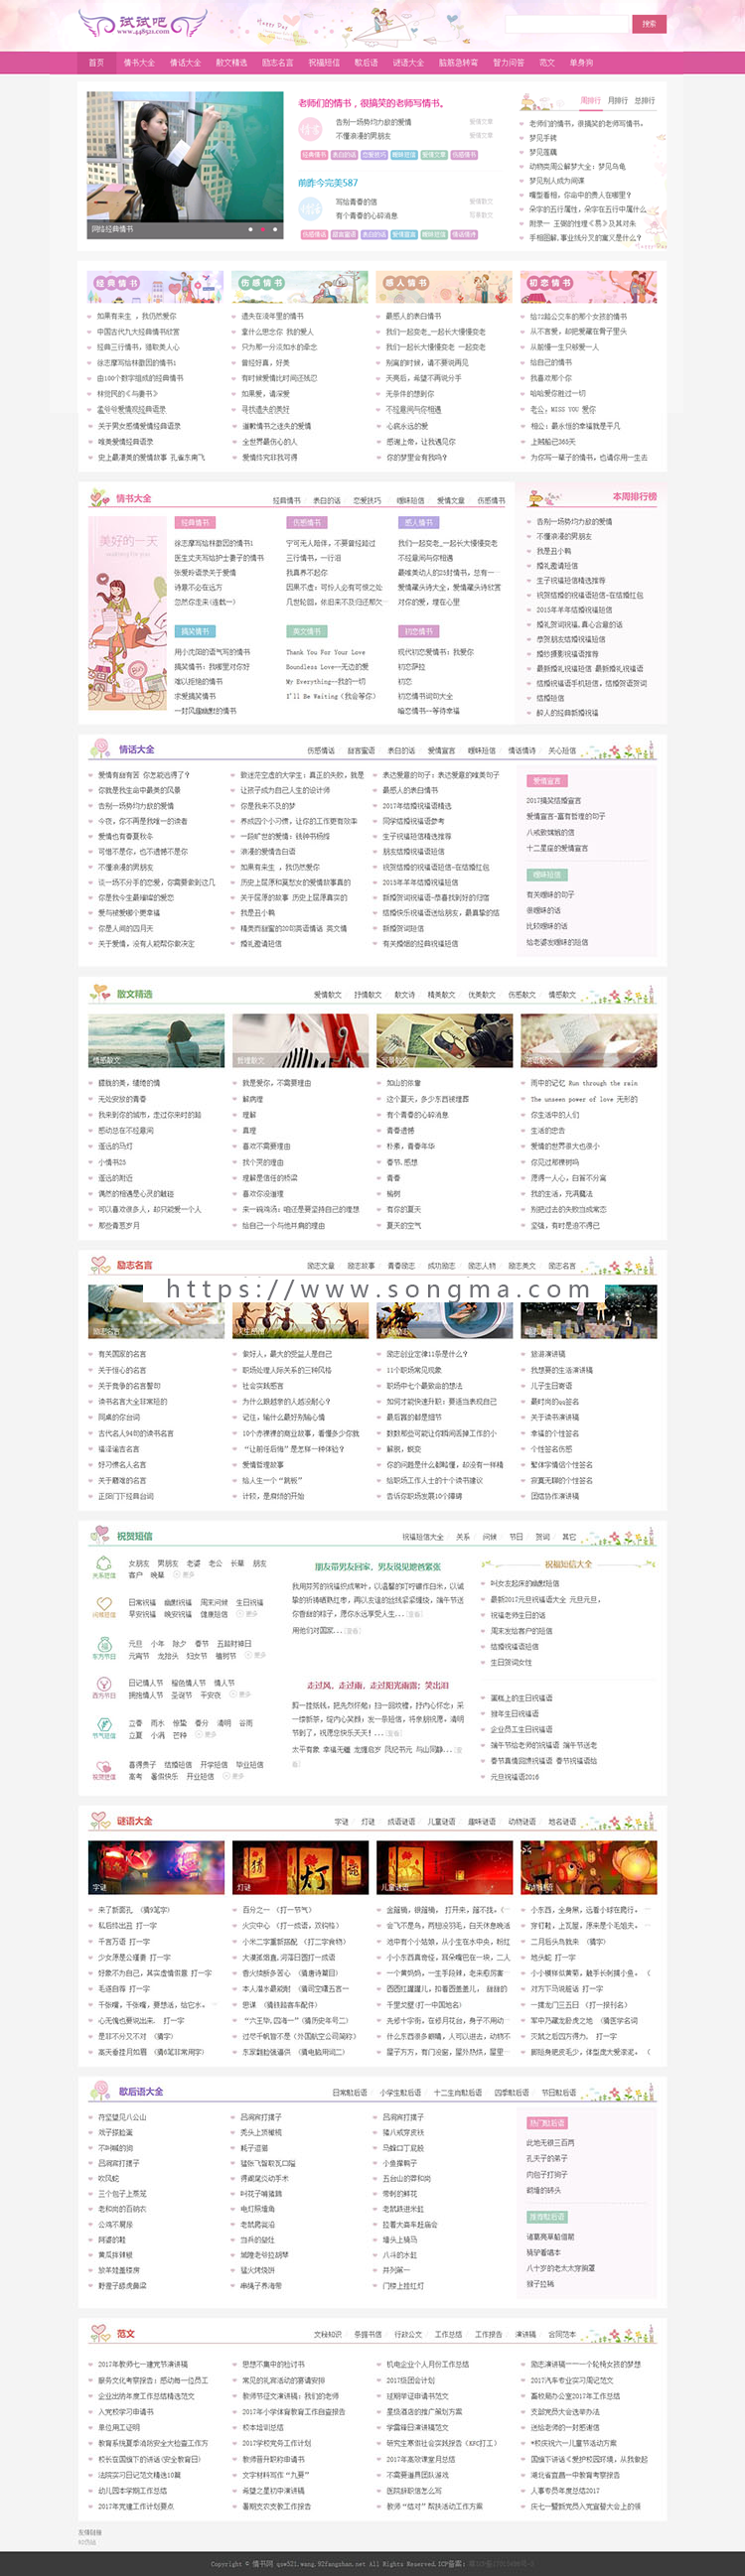Open the 首页 home nav item
Screen dimensions: 745x2576
click(x=96, y=62)
